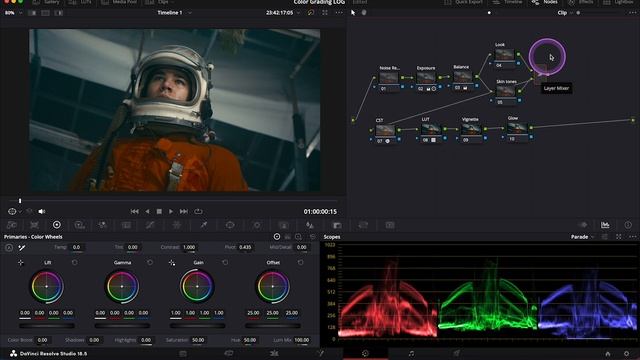This screenshot has height=360, width=640.
Task: Toggle bypass color grades in viewer
Action: 311,13
